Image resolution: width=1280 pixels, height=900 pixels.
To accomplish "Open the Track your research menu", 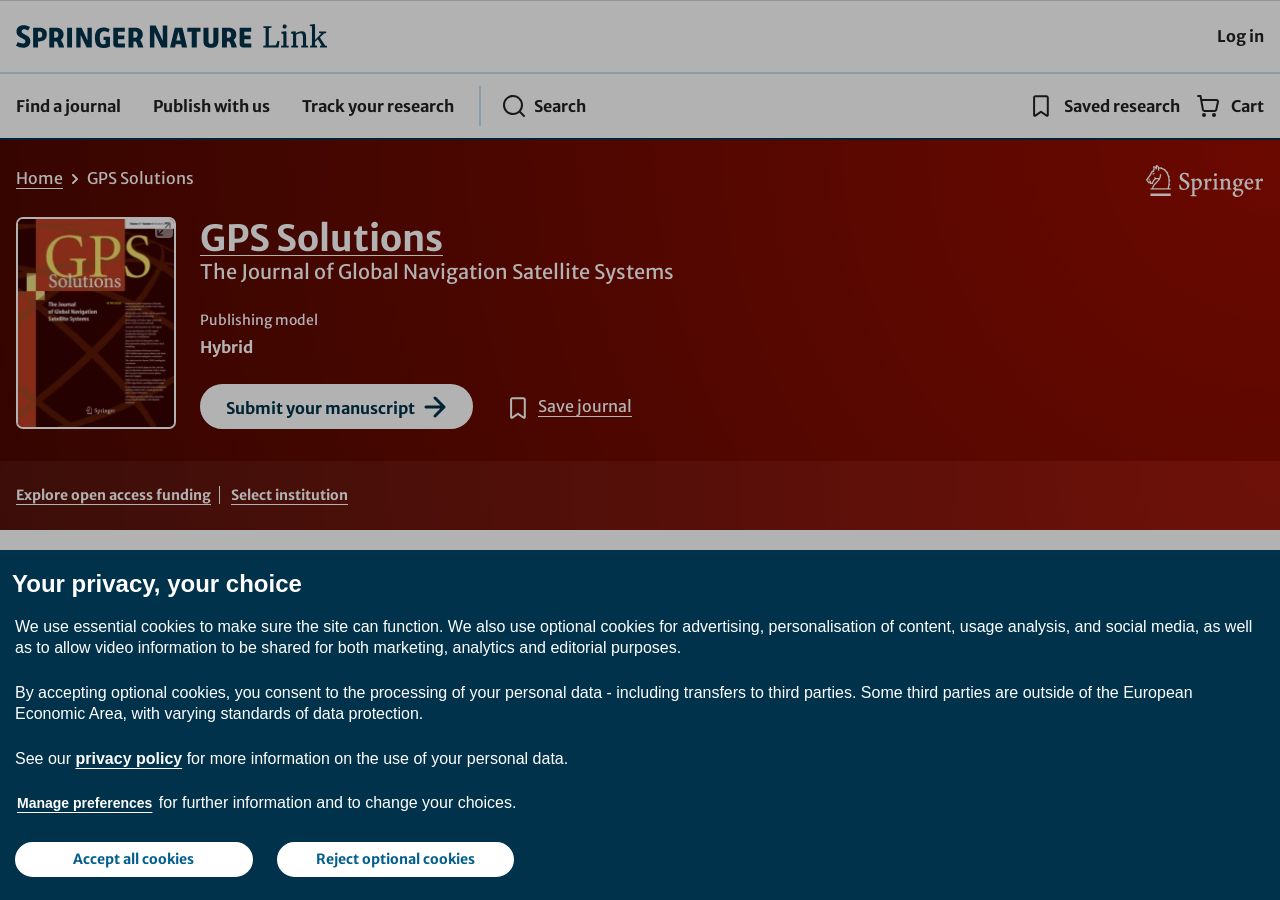I will pyautogui.click(x=378, y=106).
